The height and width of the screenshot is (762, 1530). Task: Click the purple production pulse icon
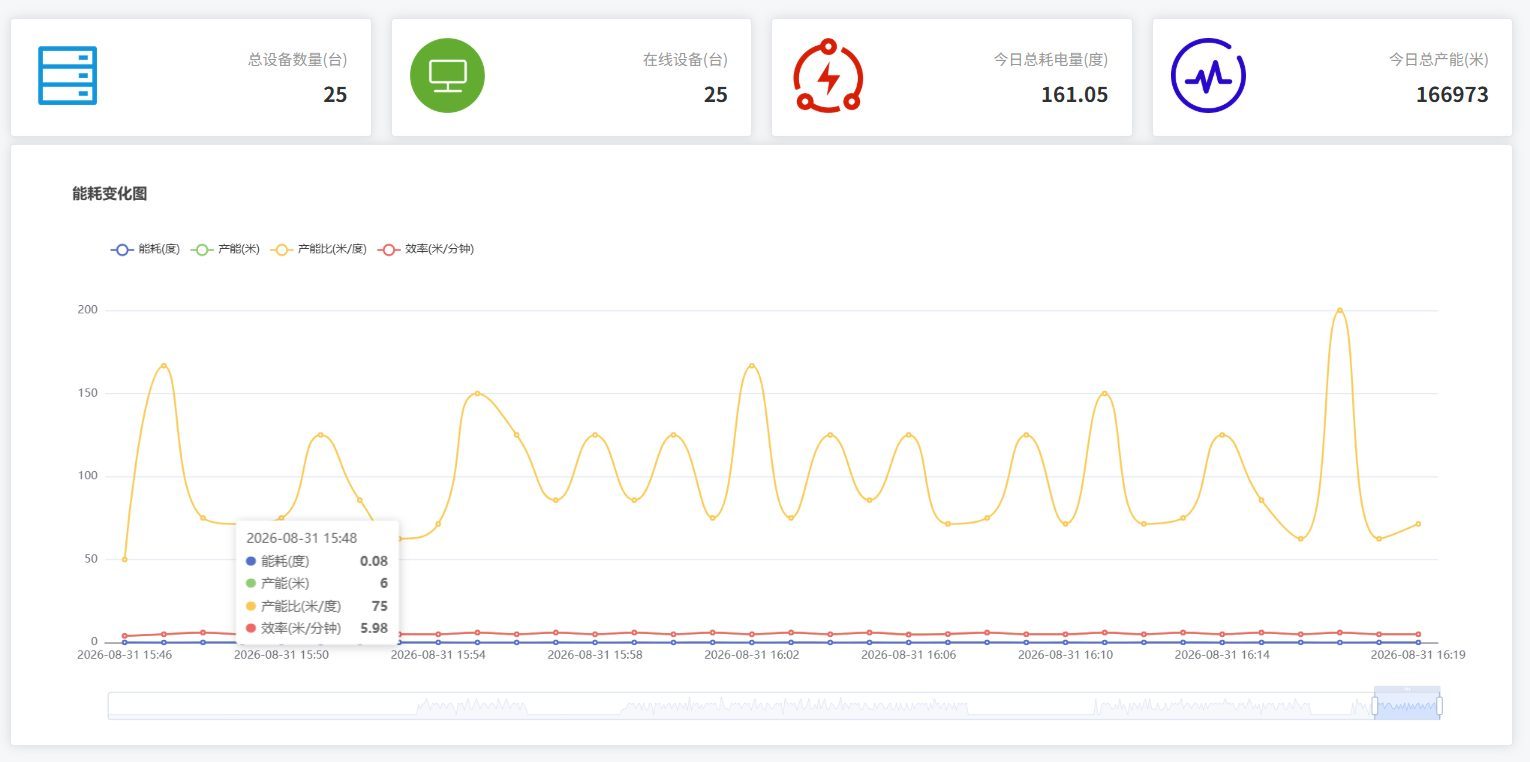pos(1208,75)
